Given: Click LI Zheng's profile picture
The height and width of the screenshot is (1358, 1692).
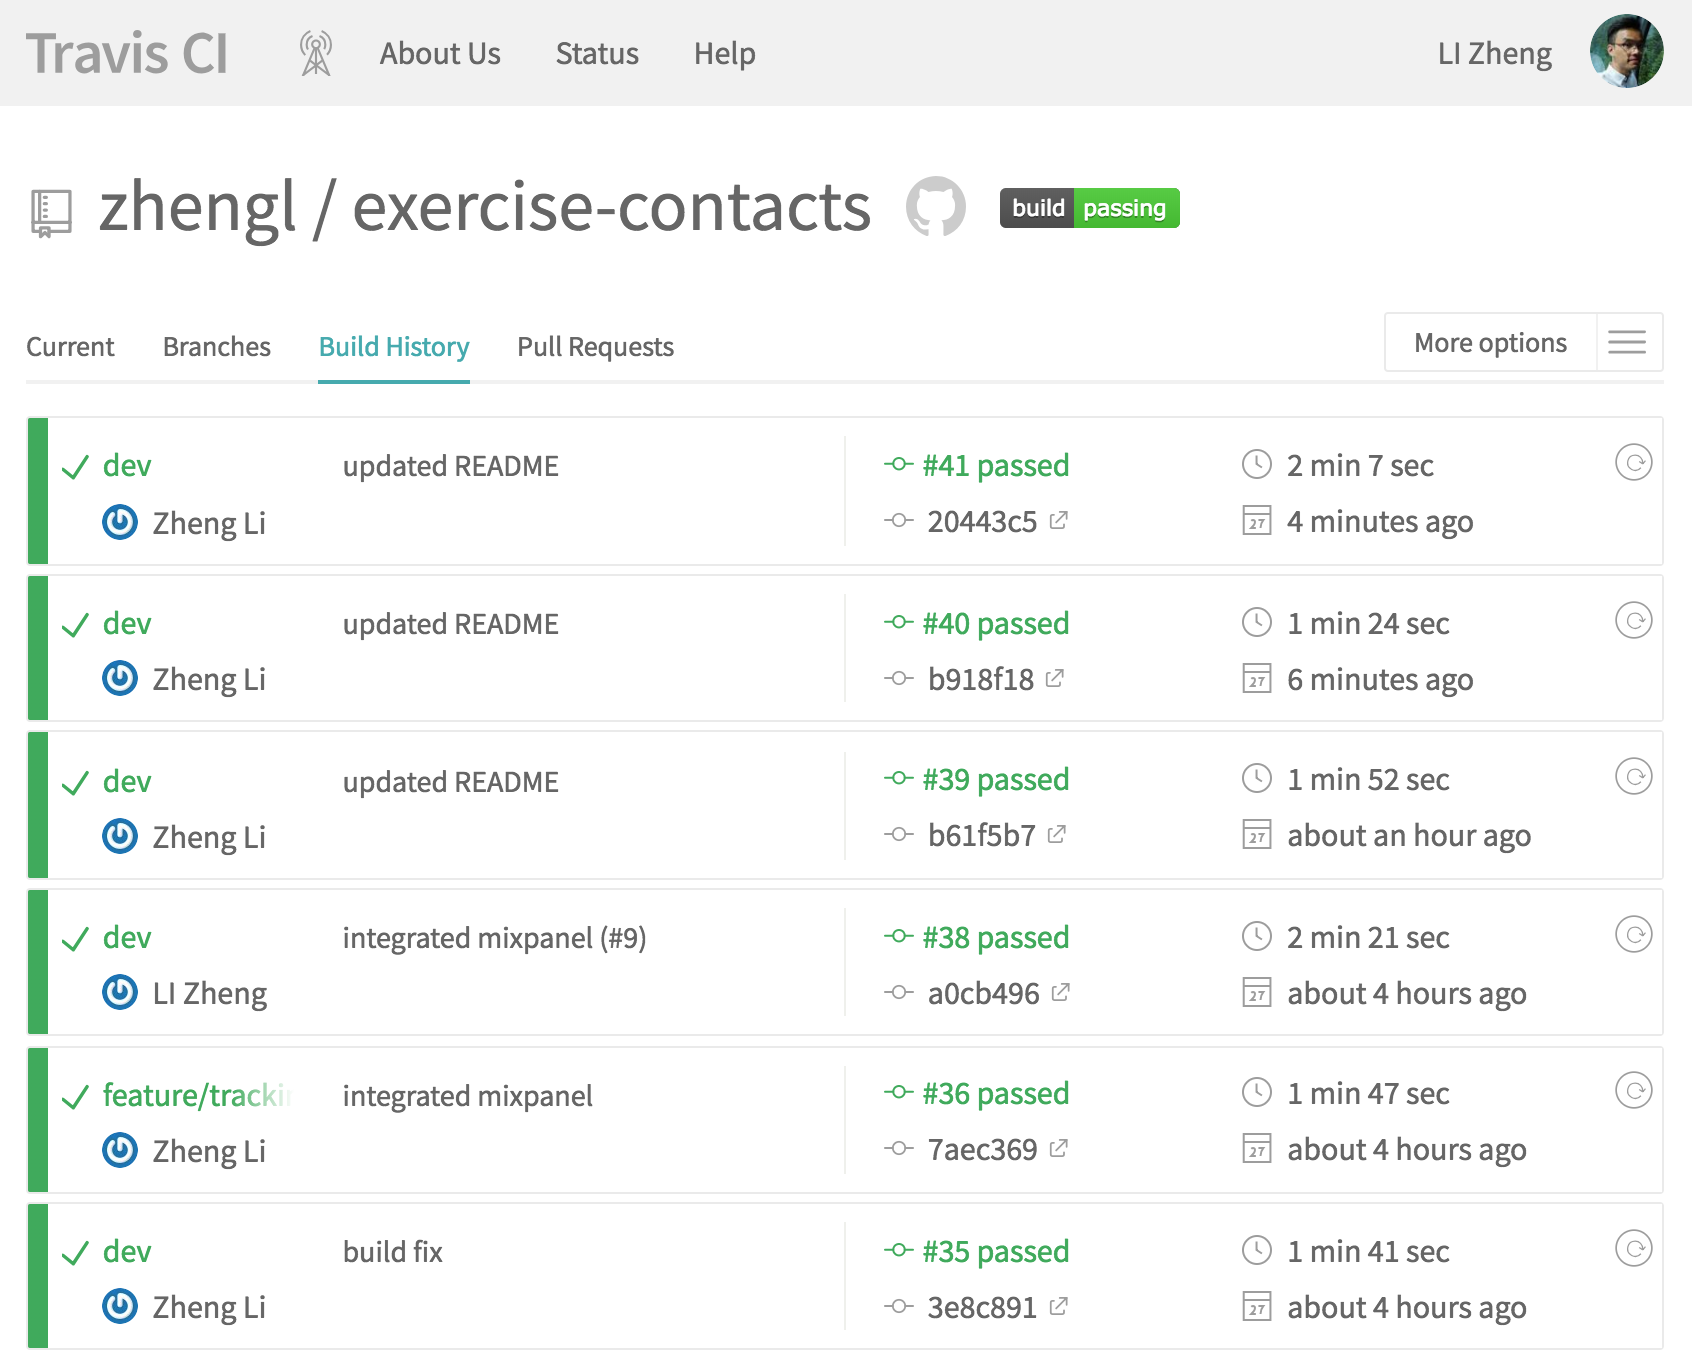Looking at the screenshot, I should point(1625,53).
